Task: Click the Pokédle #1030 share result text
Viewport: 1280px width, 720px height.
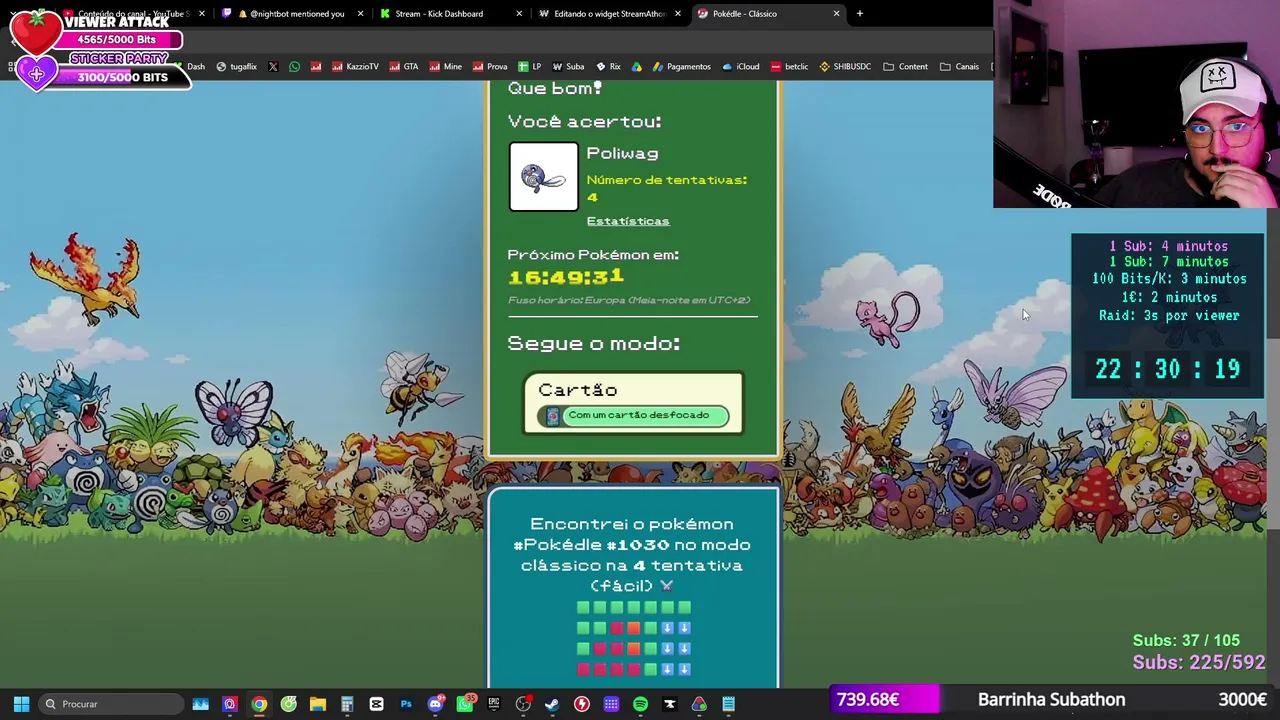Action: point(632,555)
